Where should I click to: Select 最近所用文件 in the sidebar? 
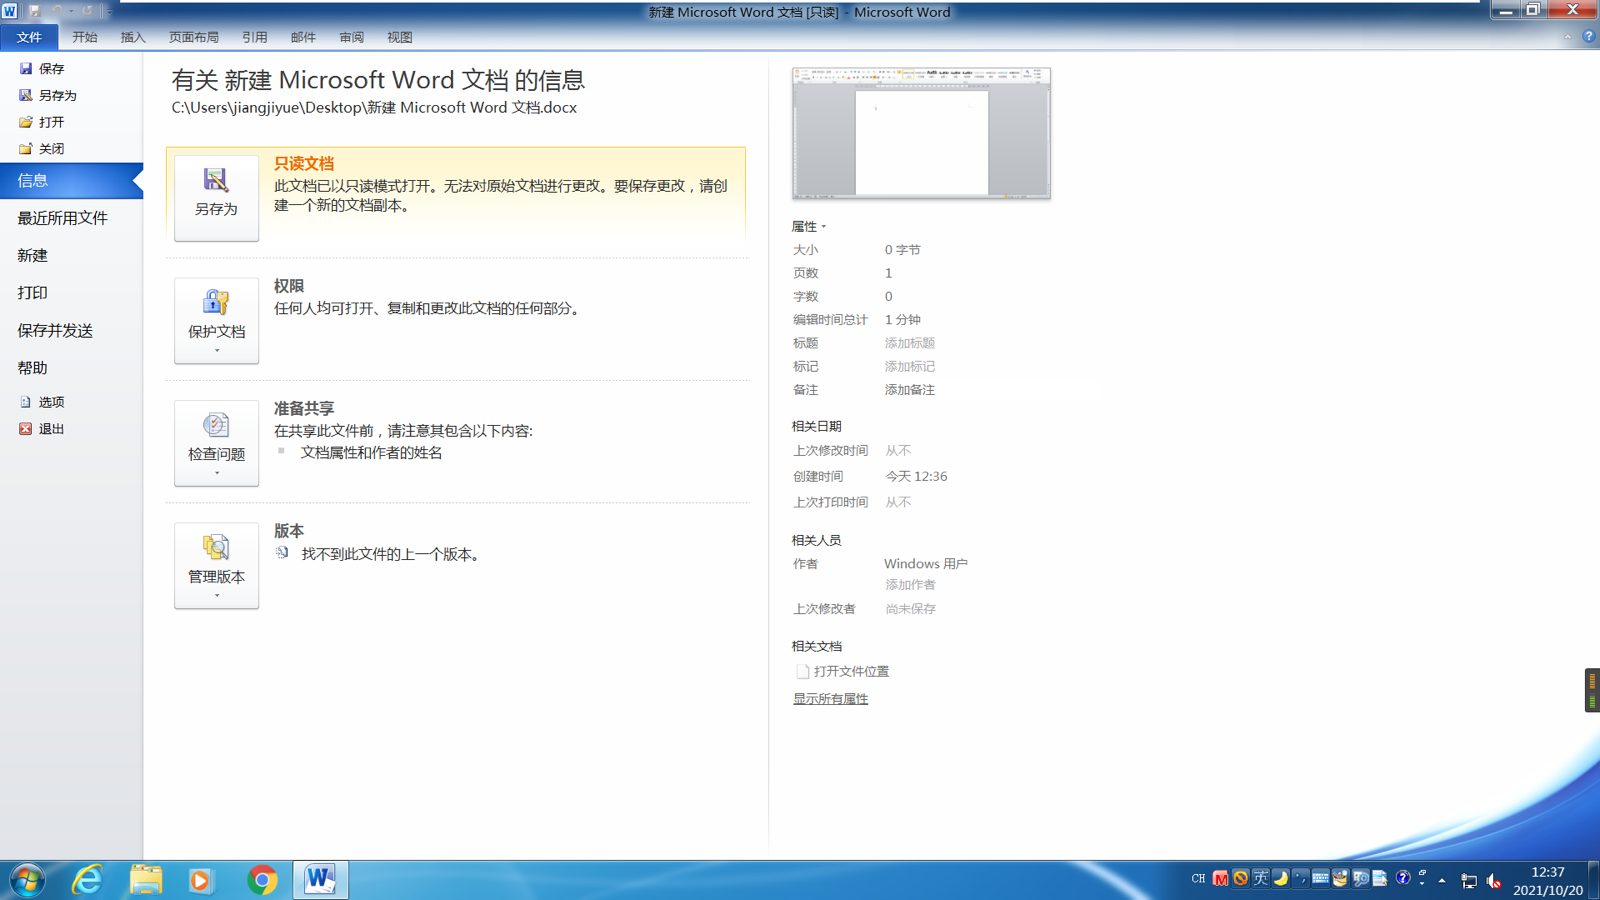click(62, 218)
